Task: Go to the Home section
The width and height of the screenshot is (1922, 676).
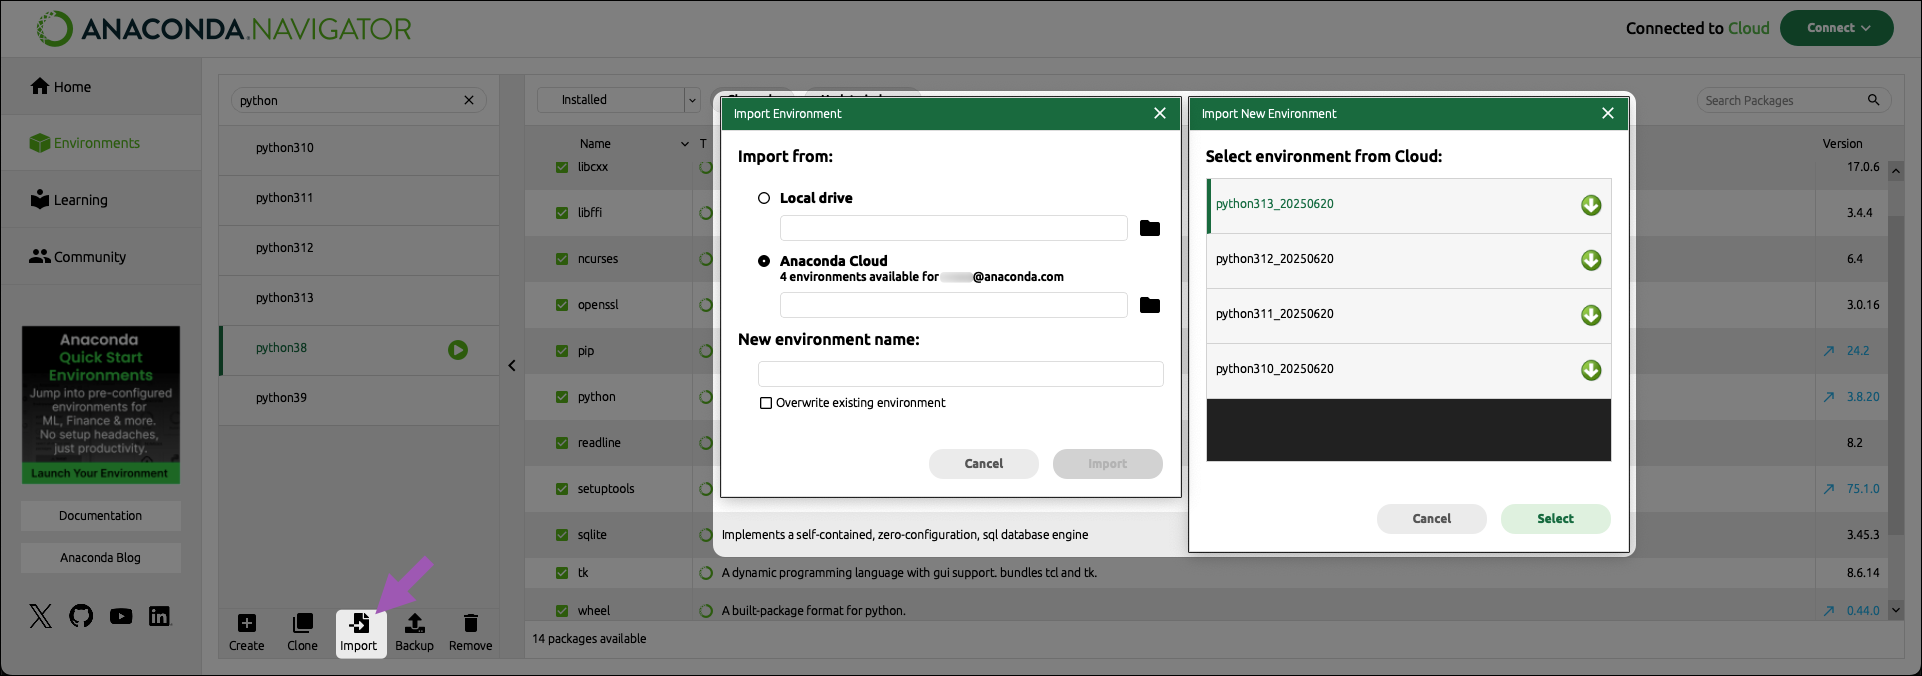Action: (101, 87)
